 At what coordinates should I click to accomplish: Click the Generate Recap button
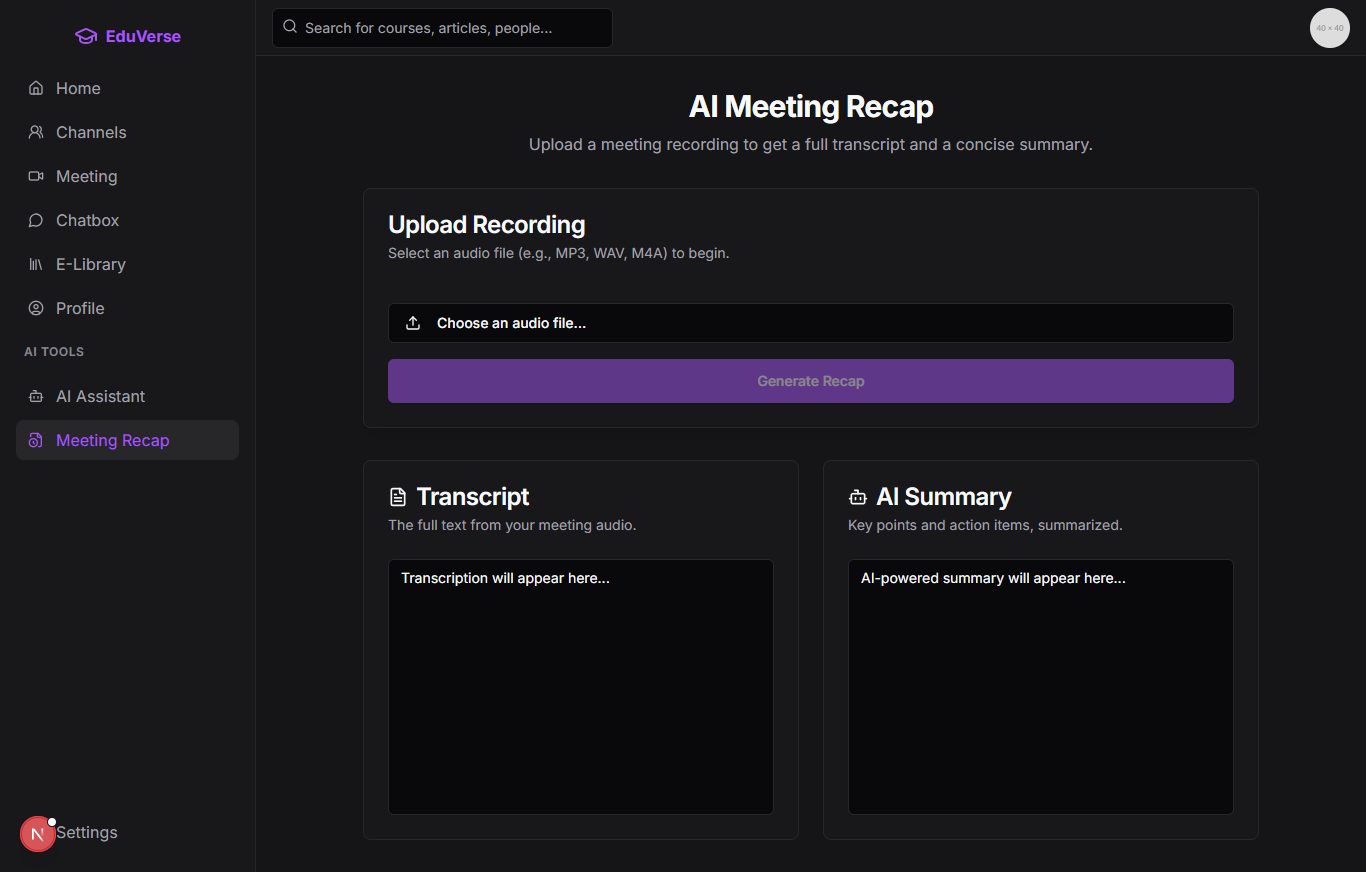[x=810, y=381]
